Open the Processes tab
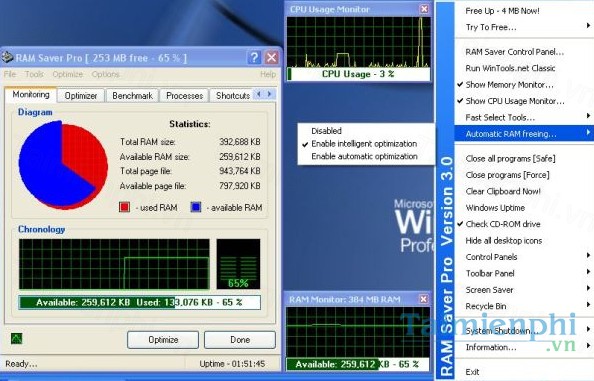 coord(184,96)
